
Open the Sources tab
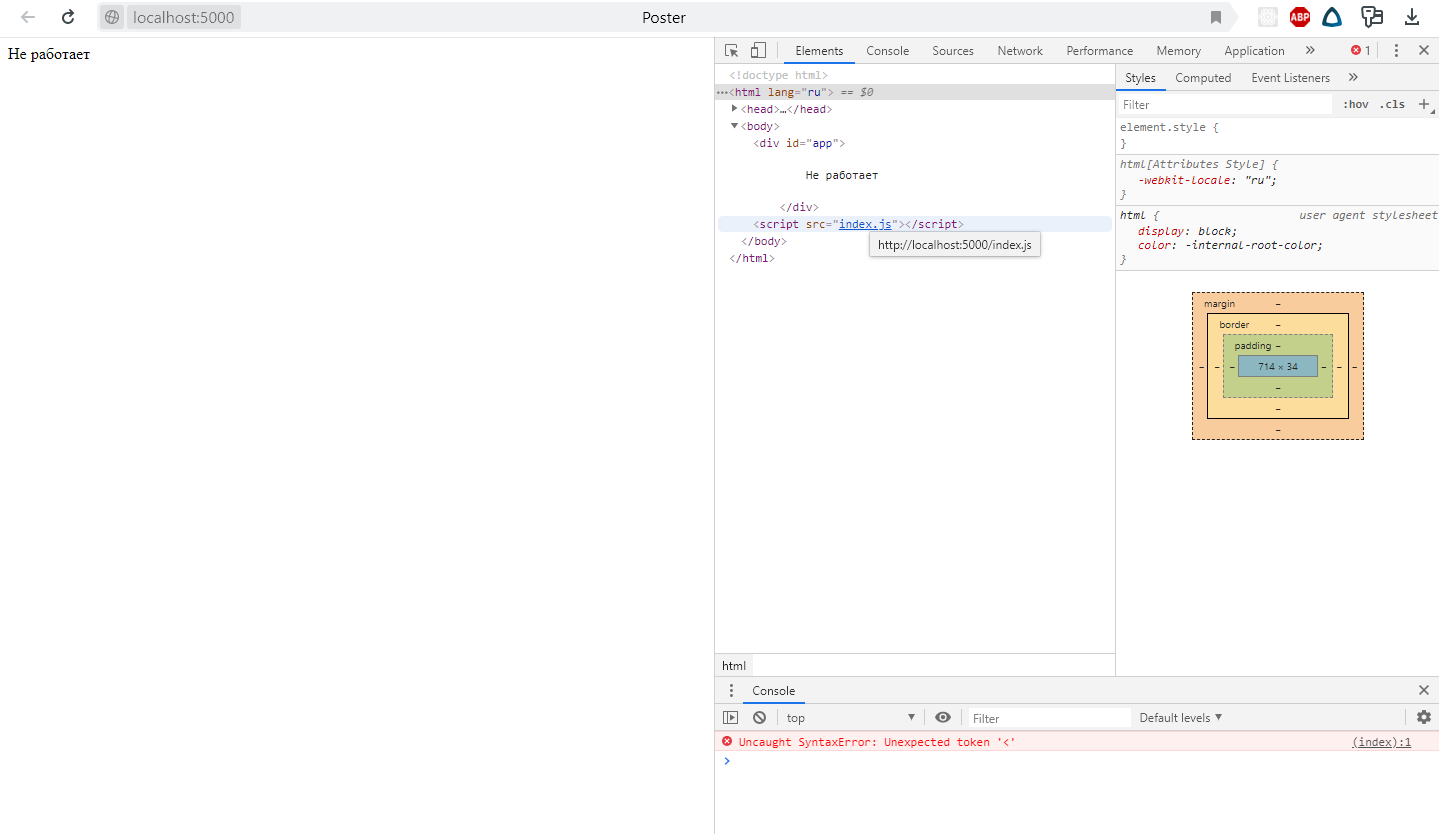953,51
